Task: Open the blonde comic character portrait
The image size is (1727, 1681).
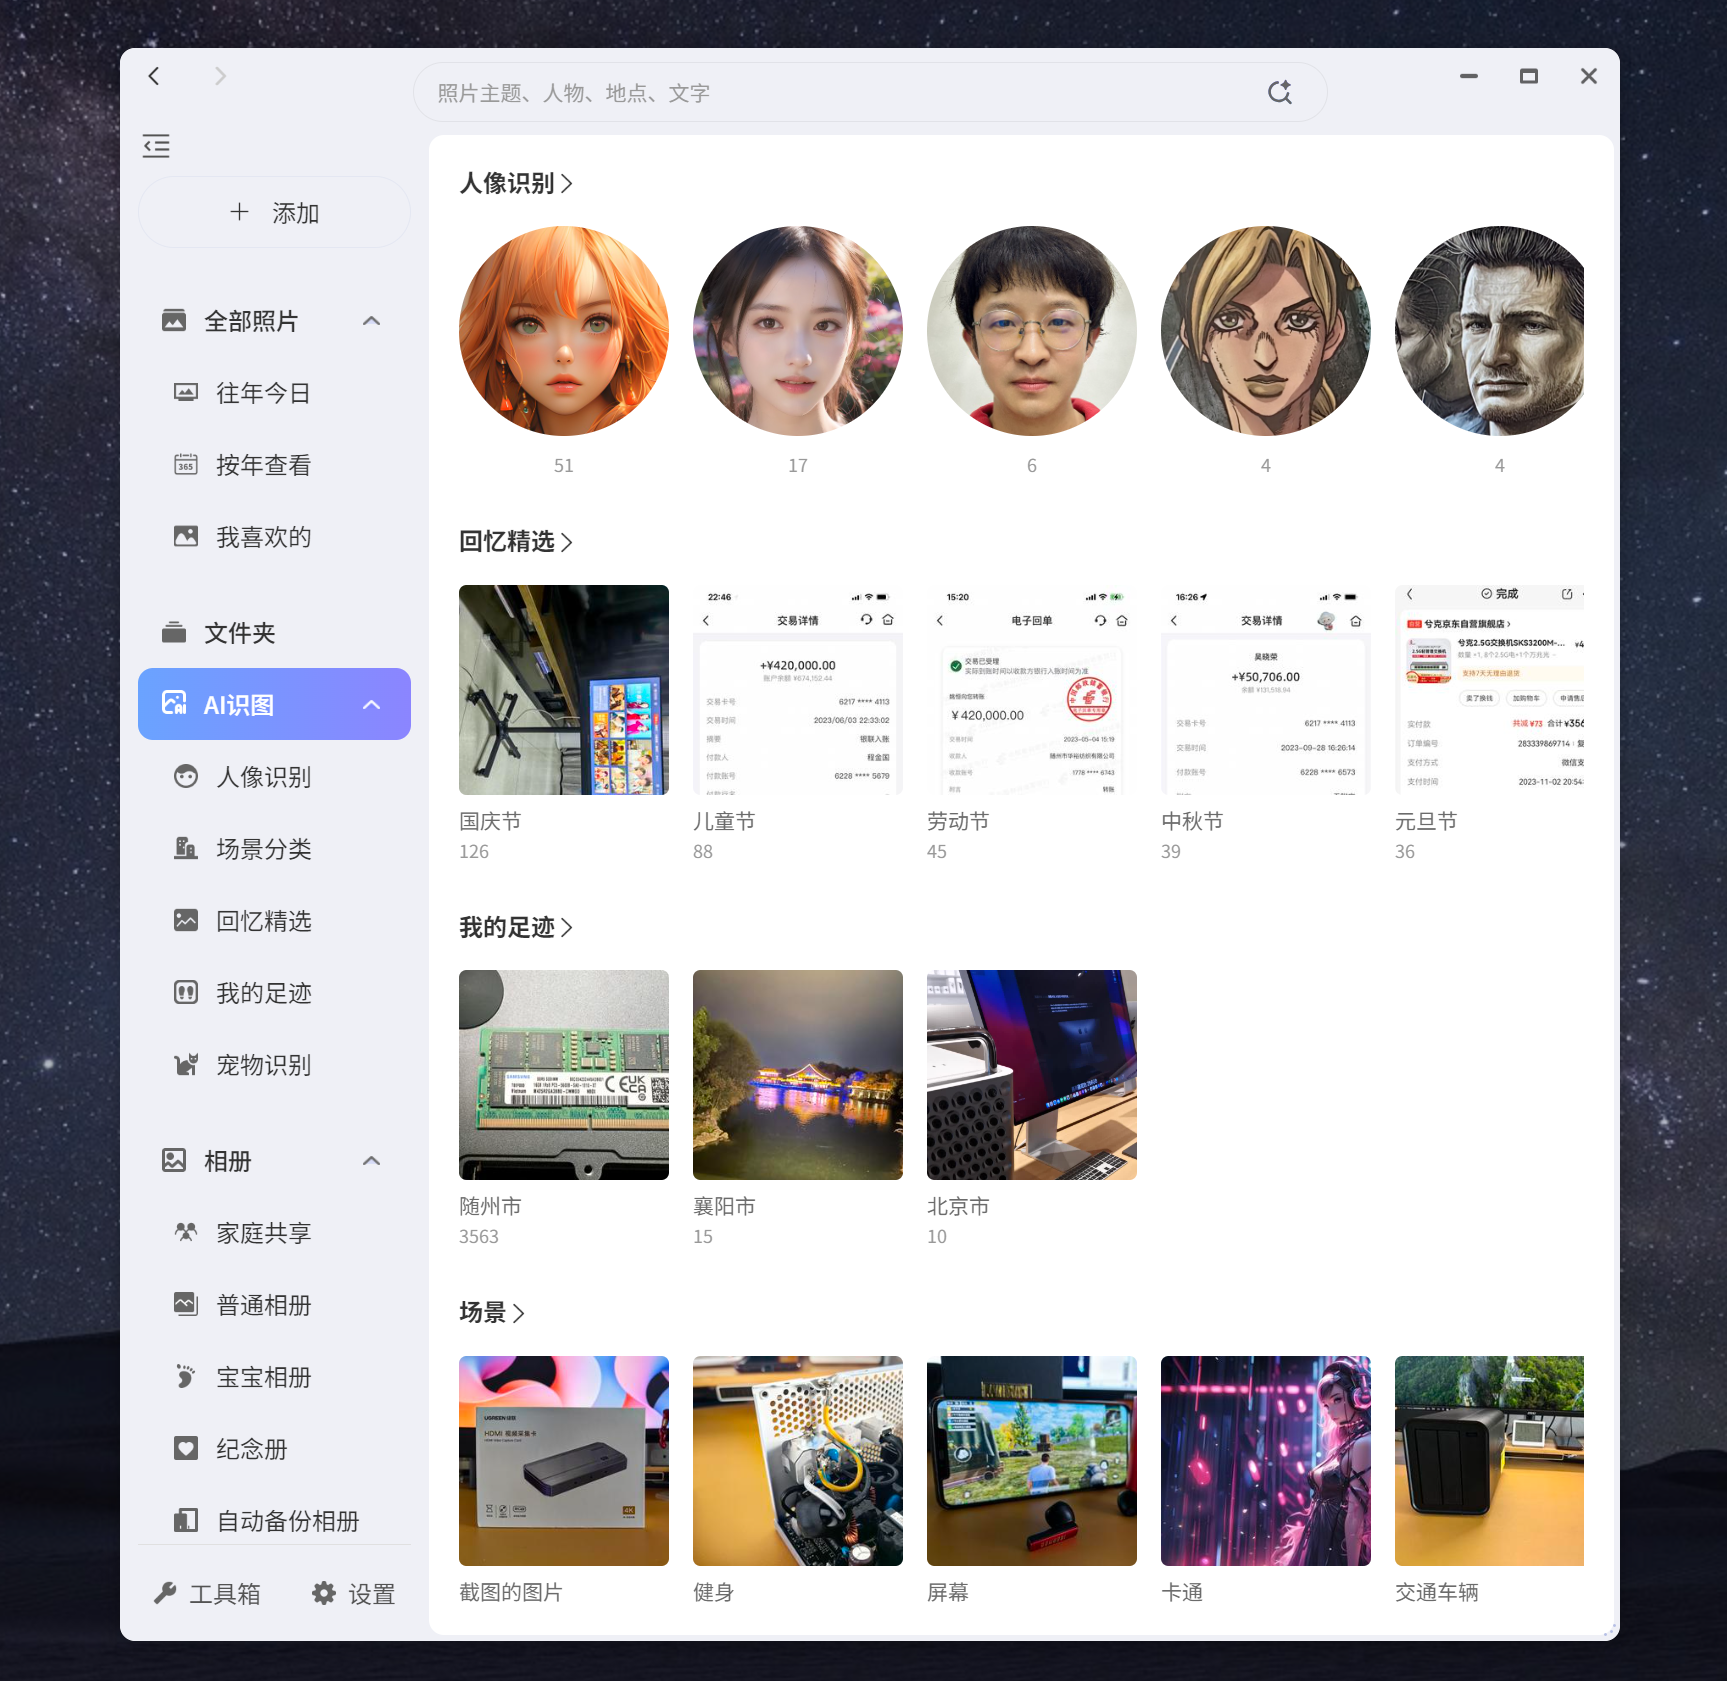Action: 1266,331
